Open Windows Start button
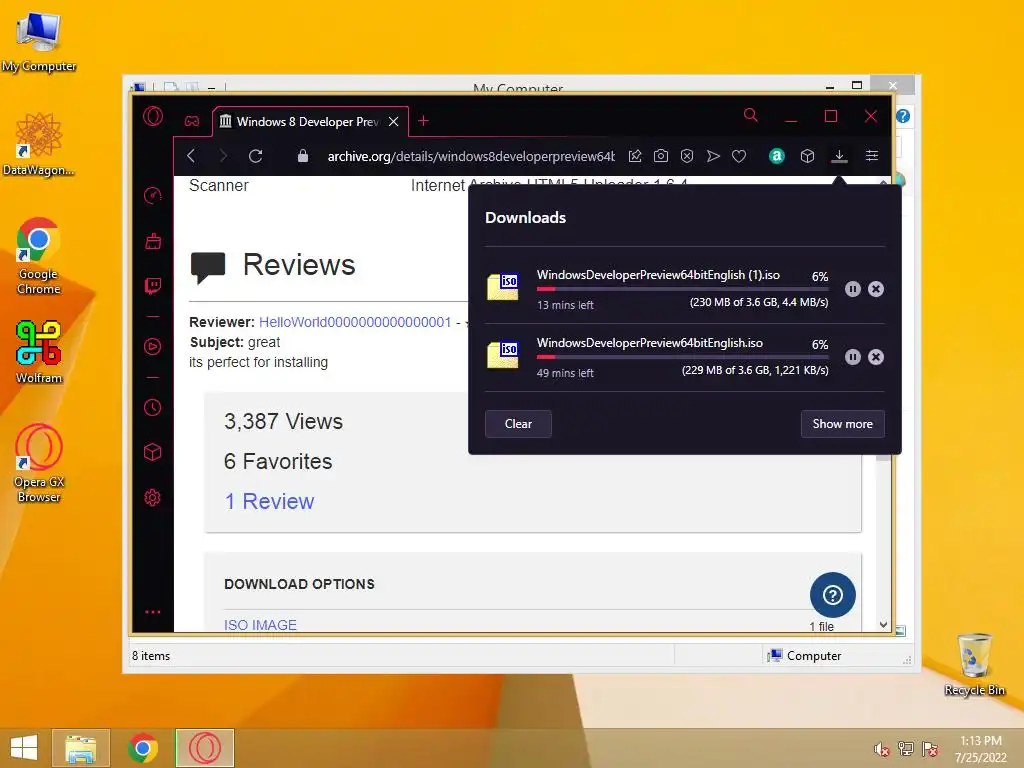The height and width of the screenshot is (768, 1024). point(24,748)
